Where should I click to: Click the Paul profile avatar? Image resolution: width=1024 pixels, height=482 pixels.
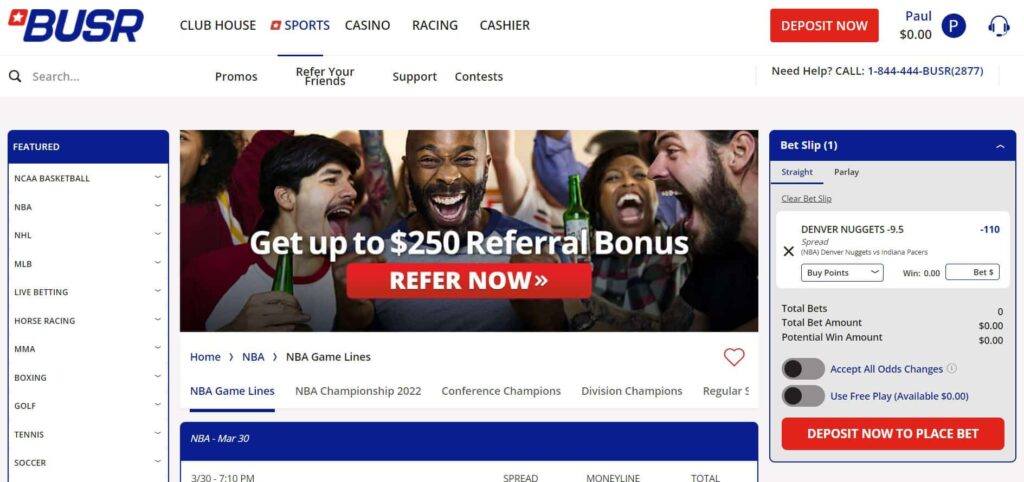pos(953,26)
